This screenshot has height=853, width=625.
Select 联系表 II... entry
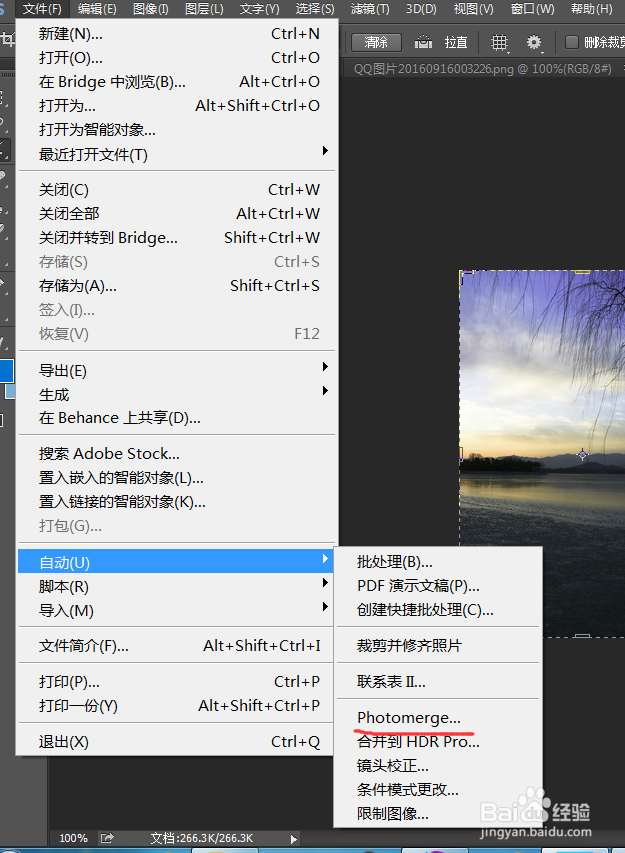[438, 682]
